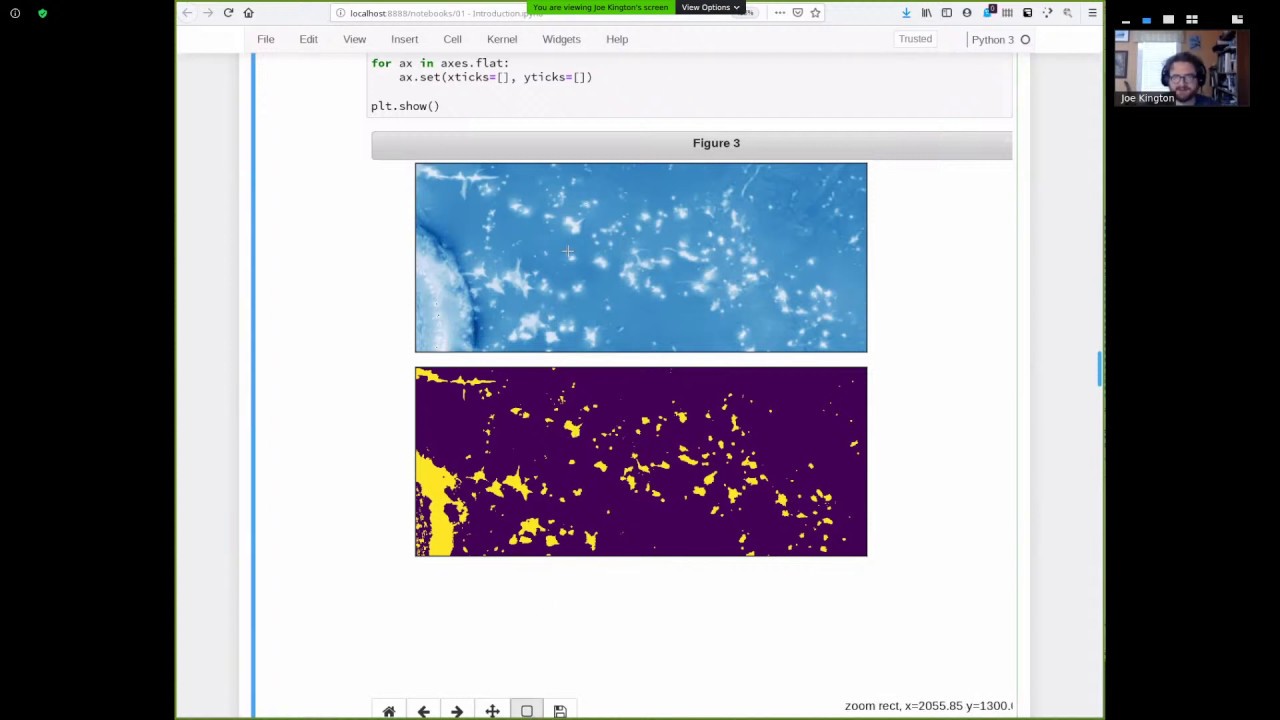Open Zoom View Options dropdown
The height and width of the screenshot is (720, 1280).
click(x=710, y=7)
